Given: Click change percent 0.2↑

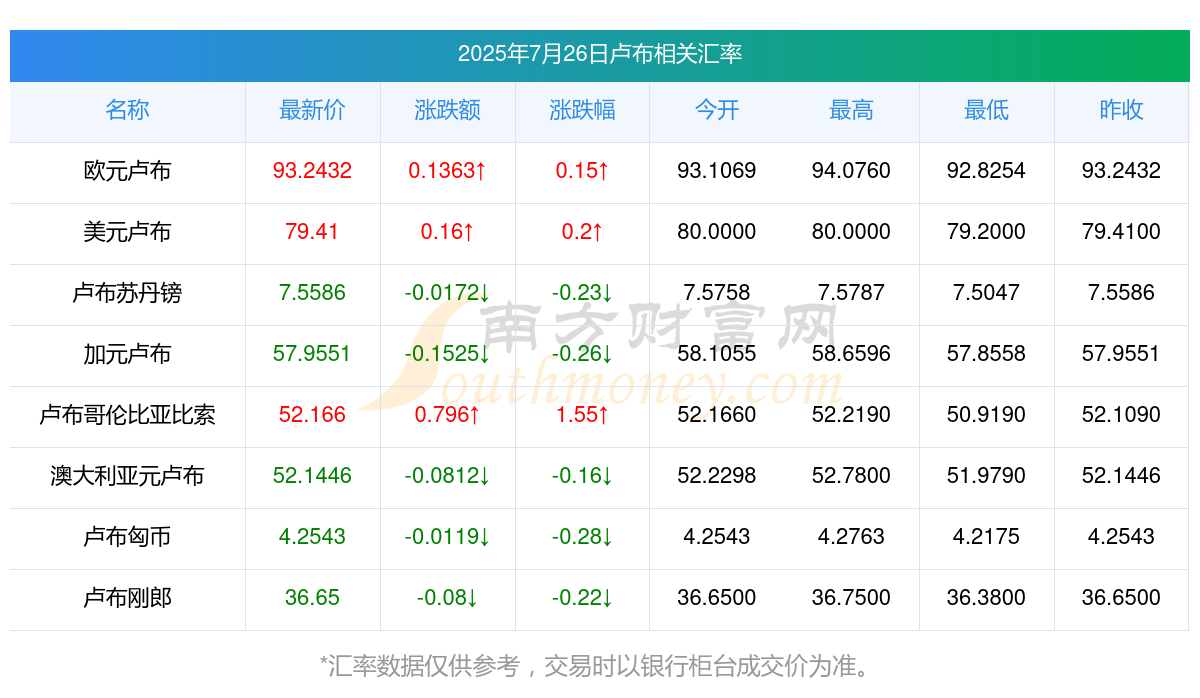Looking at the screenshot, I should (x=582, y=232).
